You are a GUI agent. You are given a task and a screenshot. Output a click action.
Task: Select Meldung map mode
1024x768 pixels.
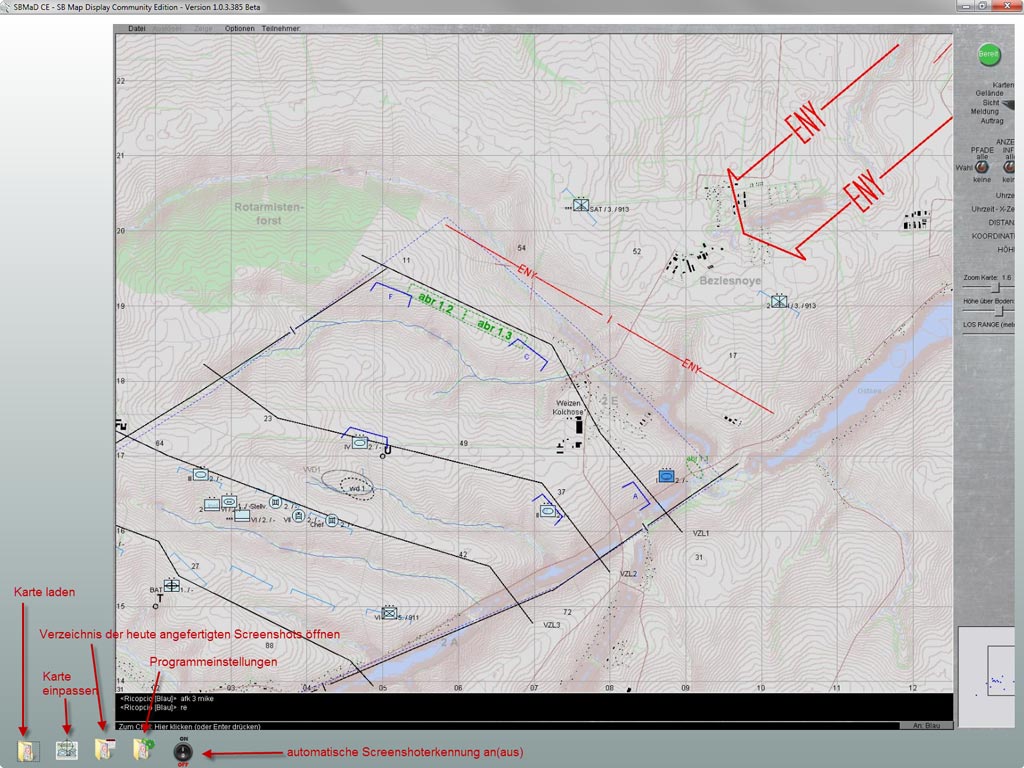(x=985, y=112)
